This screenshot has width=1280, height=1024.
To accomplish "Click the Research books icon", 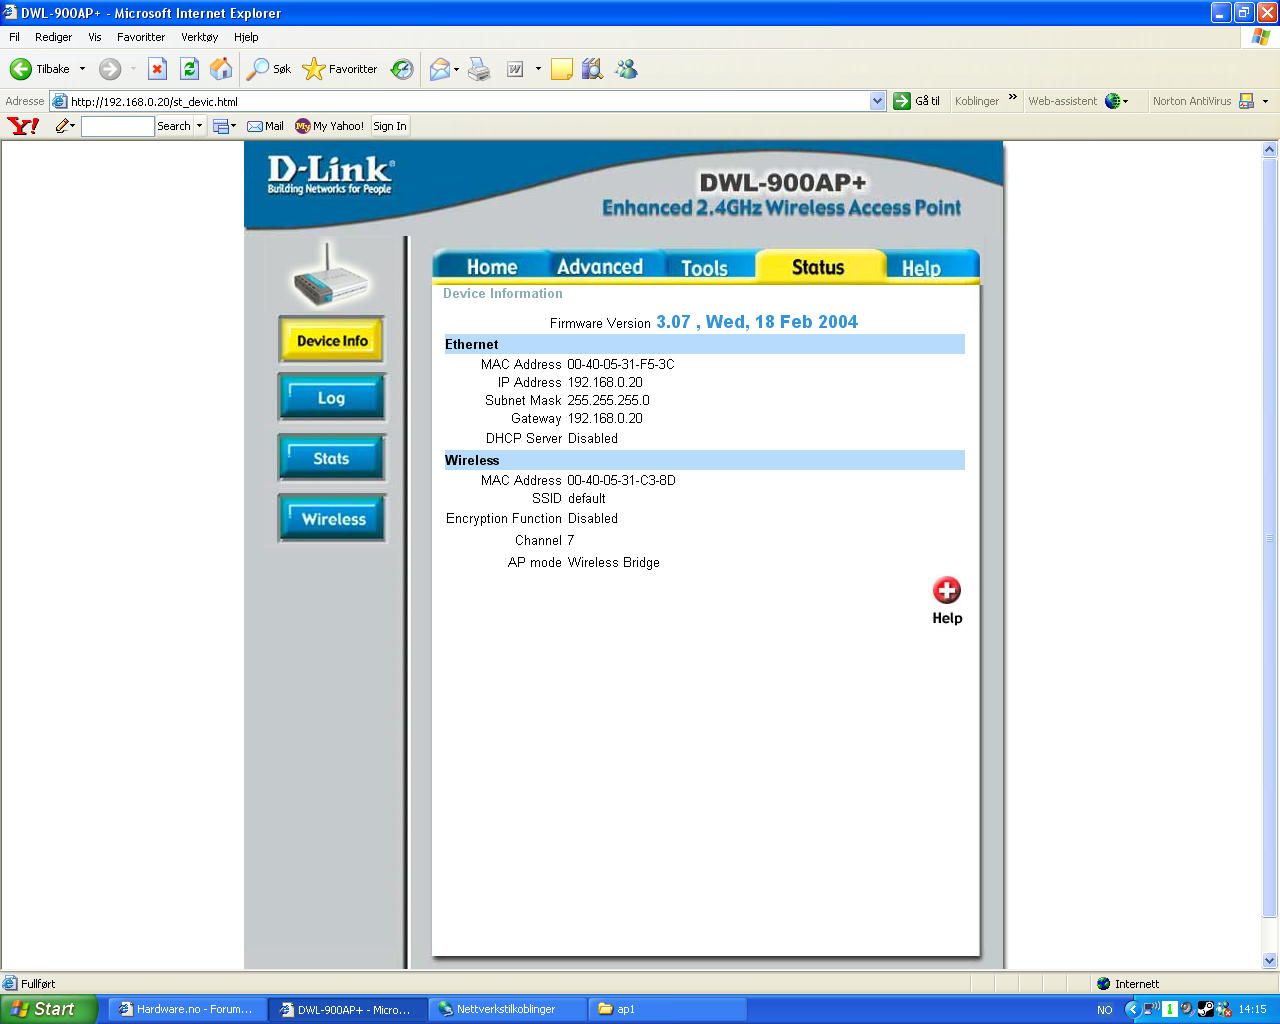I will [x=593, y=69].
